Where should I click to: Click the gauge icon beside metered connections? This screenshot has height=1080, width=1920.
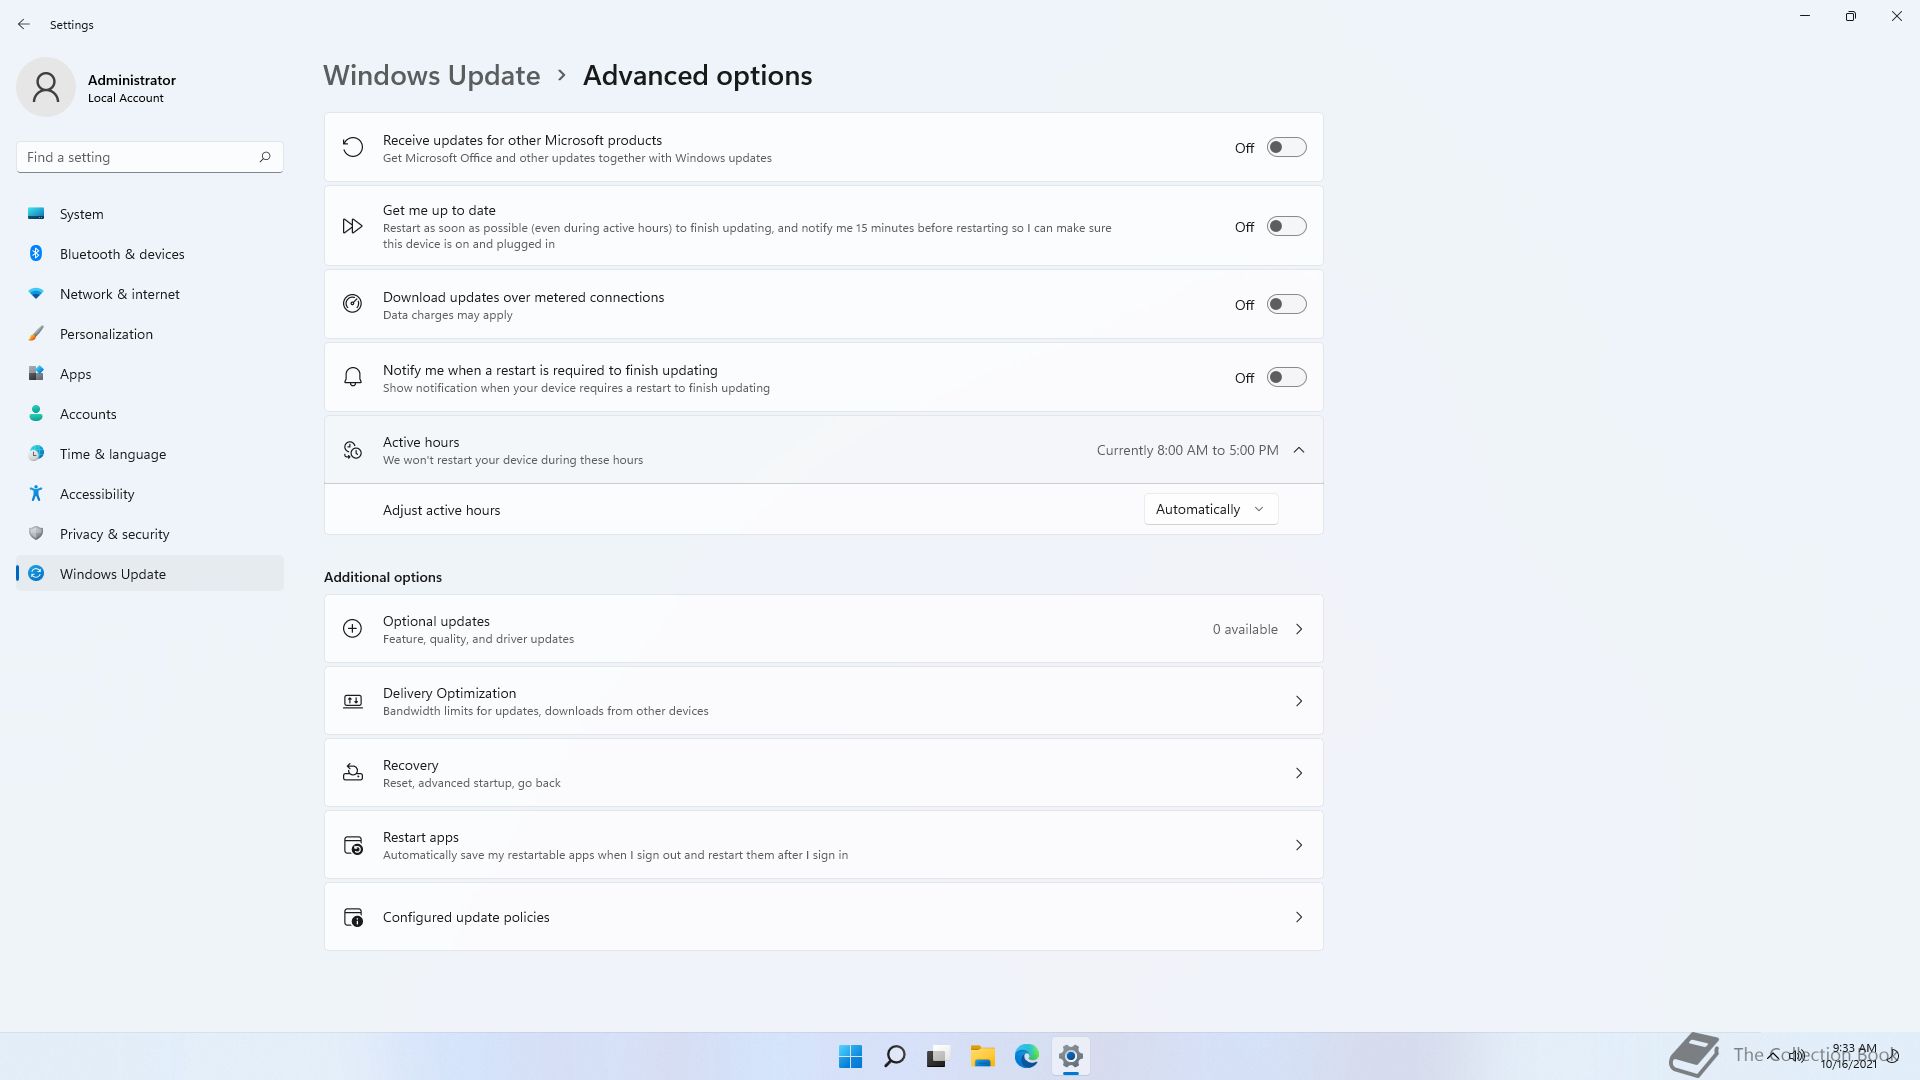(x=352, y=304)
